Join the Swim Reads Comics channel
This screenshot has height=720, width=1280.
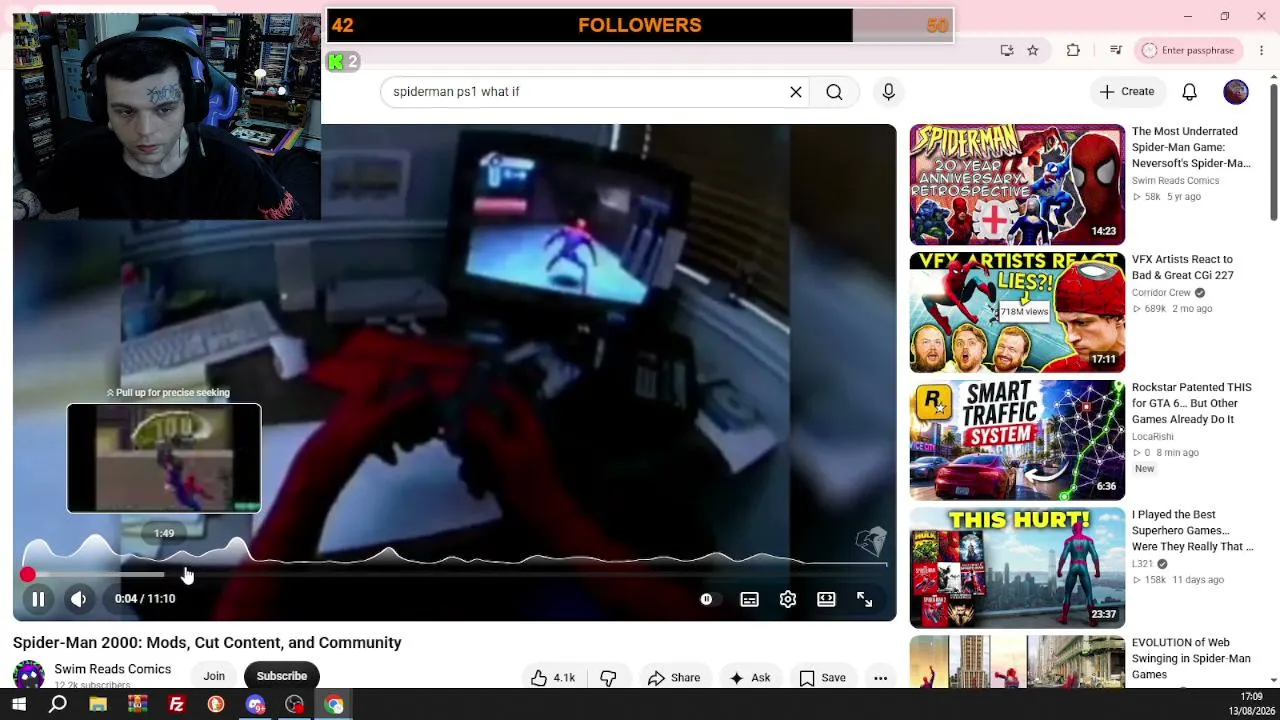click(214, 676)
